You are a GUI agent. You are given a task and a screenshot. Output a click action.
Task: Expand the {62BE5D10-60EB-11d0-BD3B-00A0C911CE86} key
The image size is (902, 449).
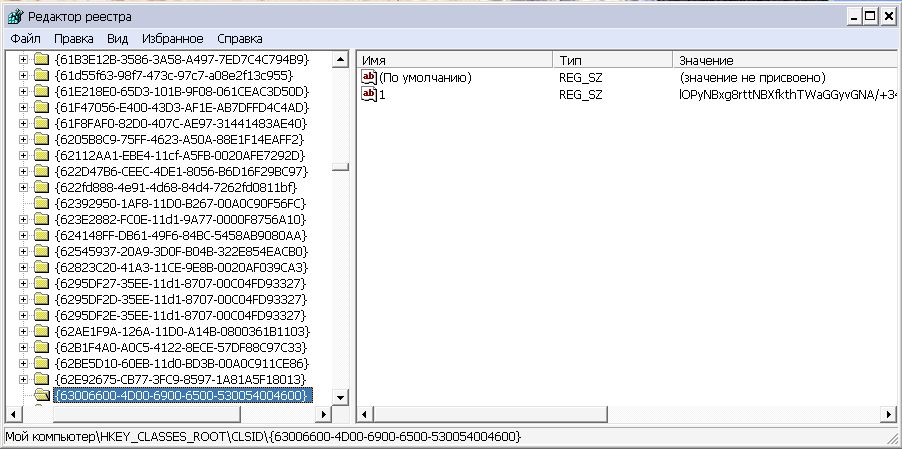point(24,363)
